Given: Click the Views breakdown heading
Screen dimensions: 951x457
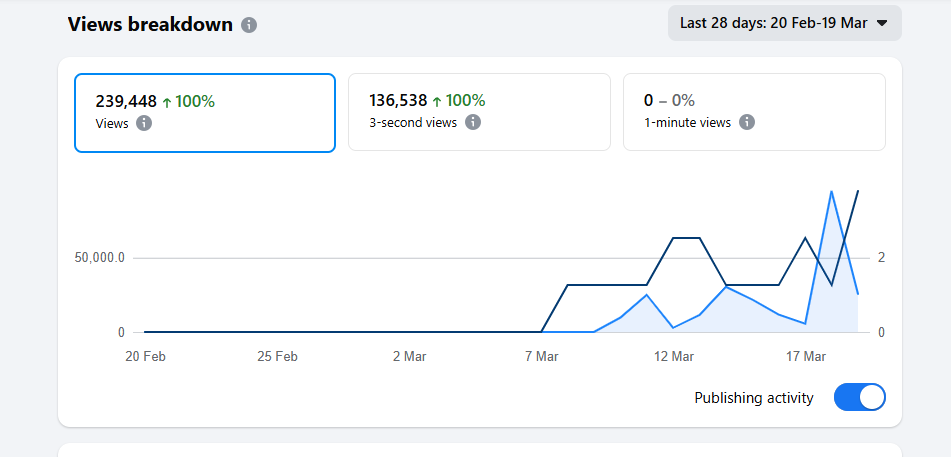Looking at the screenshot, I should tap(150, 25).
